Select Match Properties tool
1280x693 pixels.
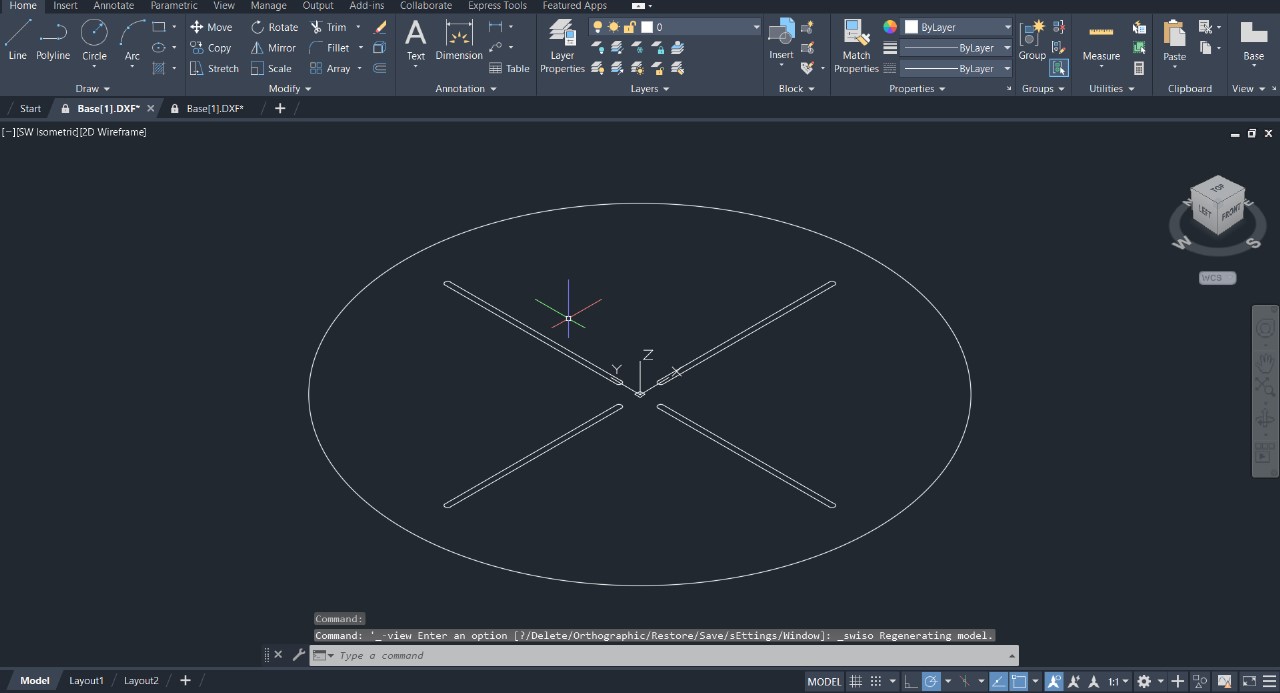(856, 46)
